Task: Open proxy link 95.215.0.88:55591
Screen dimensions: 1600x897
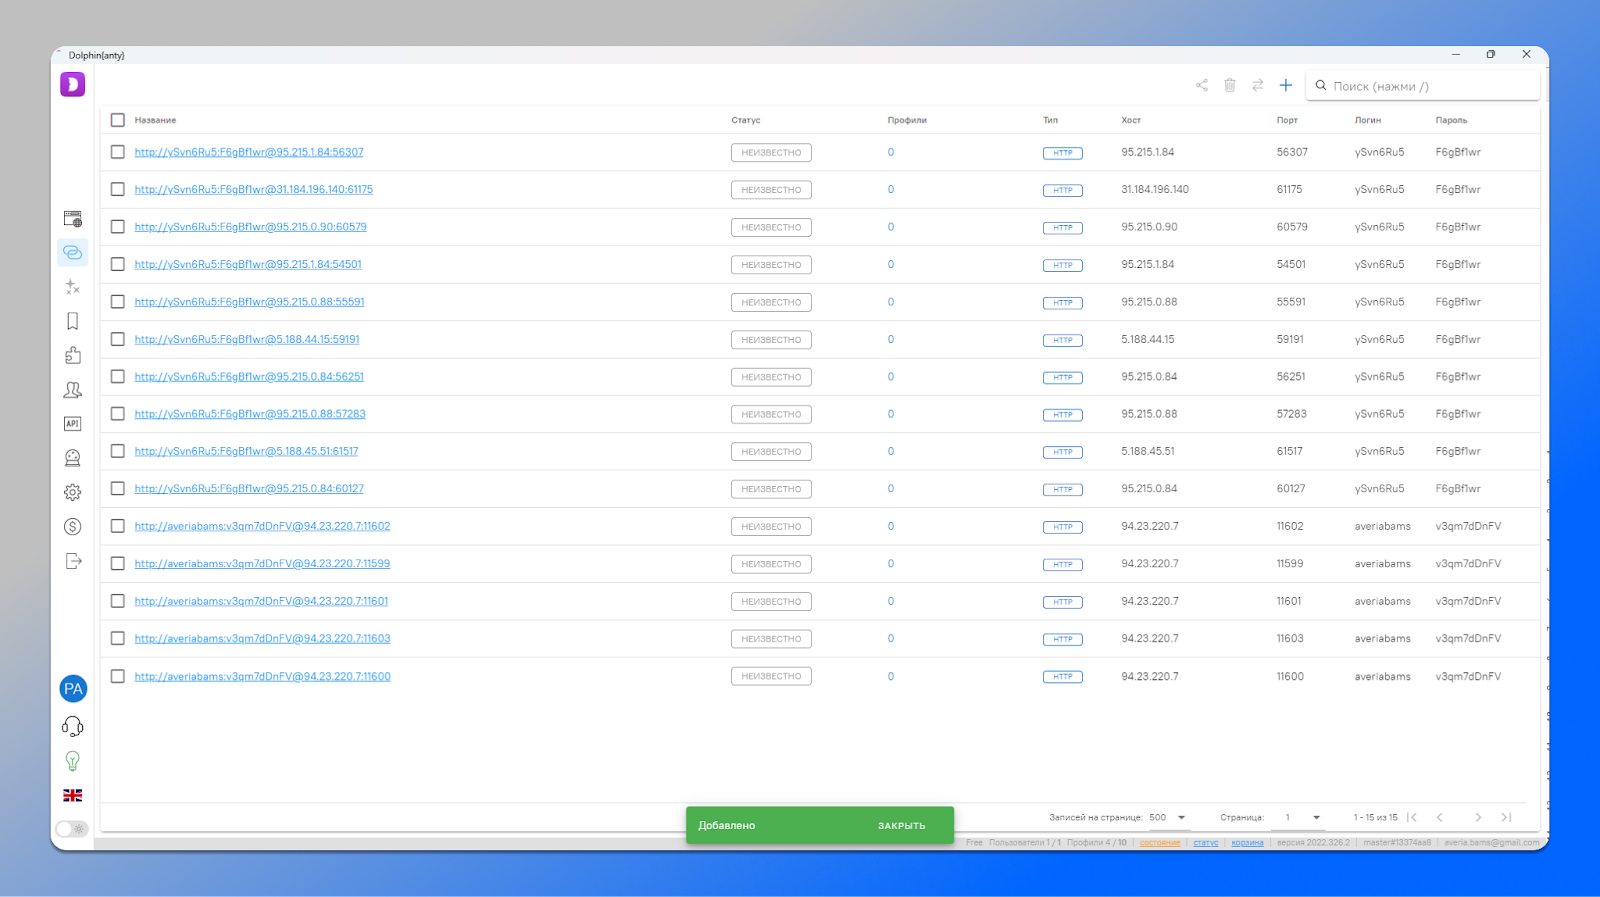Action: [249, 302]
